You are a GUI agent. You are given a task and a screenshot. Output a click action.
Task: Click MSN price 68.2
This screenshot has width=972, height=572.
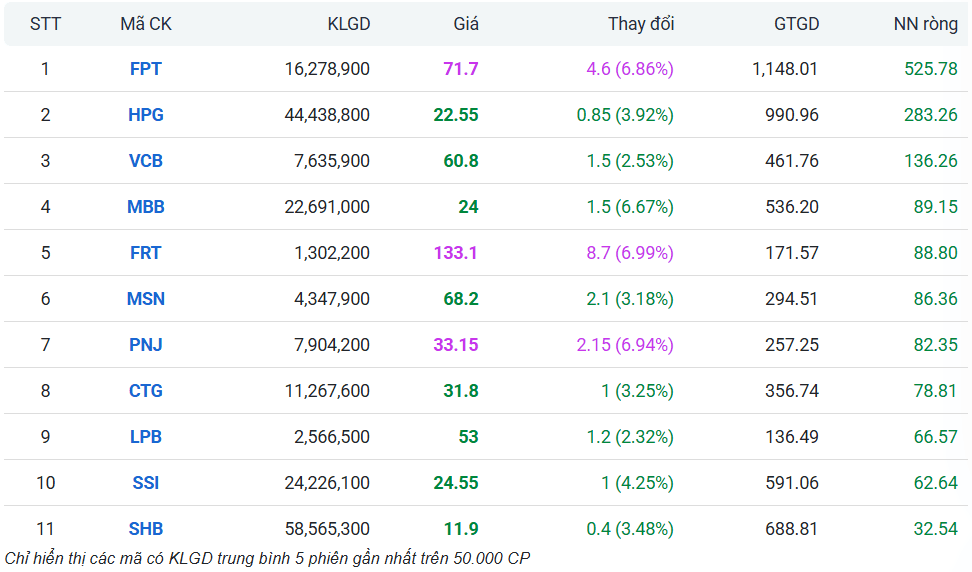click(x=461, y=299)
